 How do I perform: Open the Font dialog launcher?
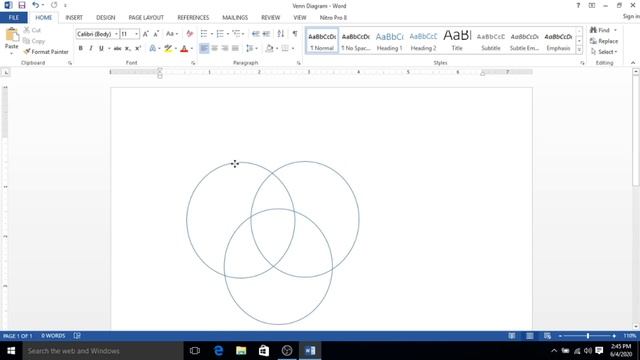193,63
